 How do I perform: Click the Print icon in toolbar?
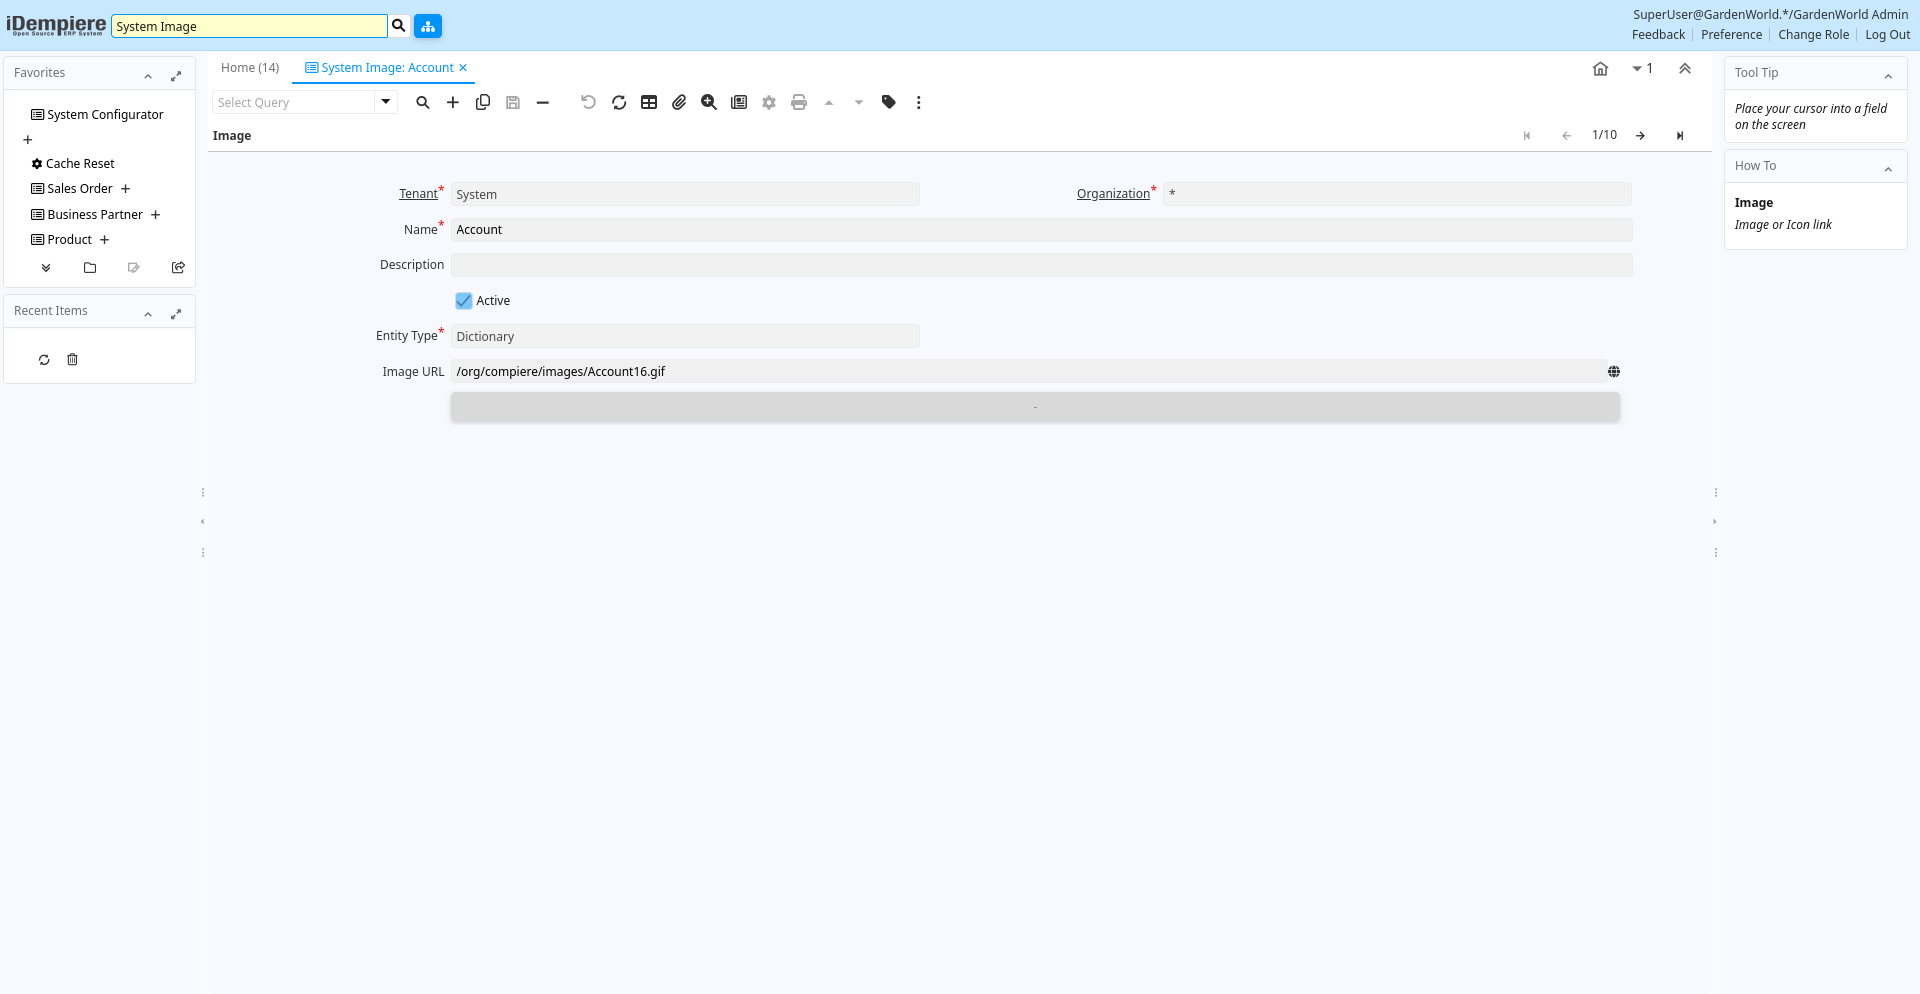(799, 102)
